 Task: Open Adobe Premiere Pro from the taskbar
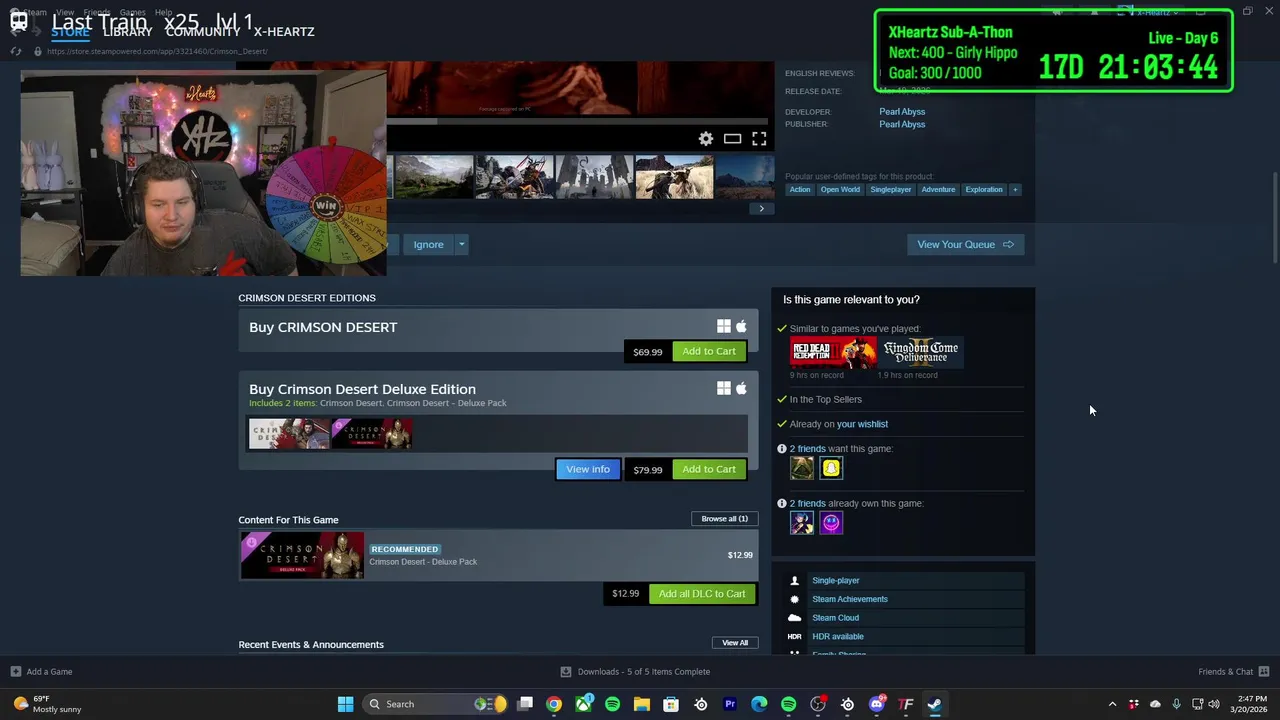pyautogui.click(x=730, y=704)
